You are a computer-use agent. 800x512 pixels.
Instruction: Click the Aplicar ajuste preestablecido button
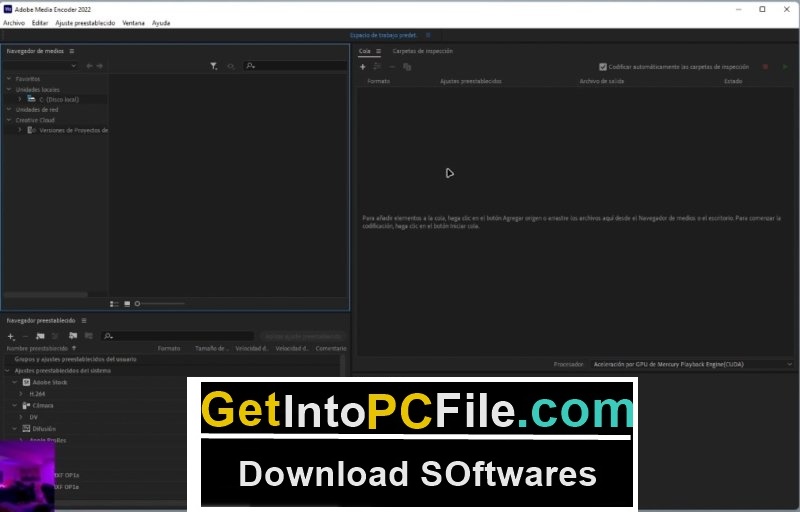tap(303, 336)
